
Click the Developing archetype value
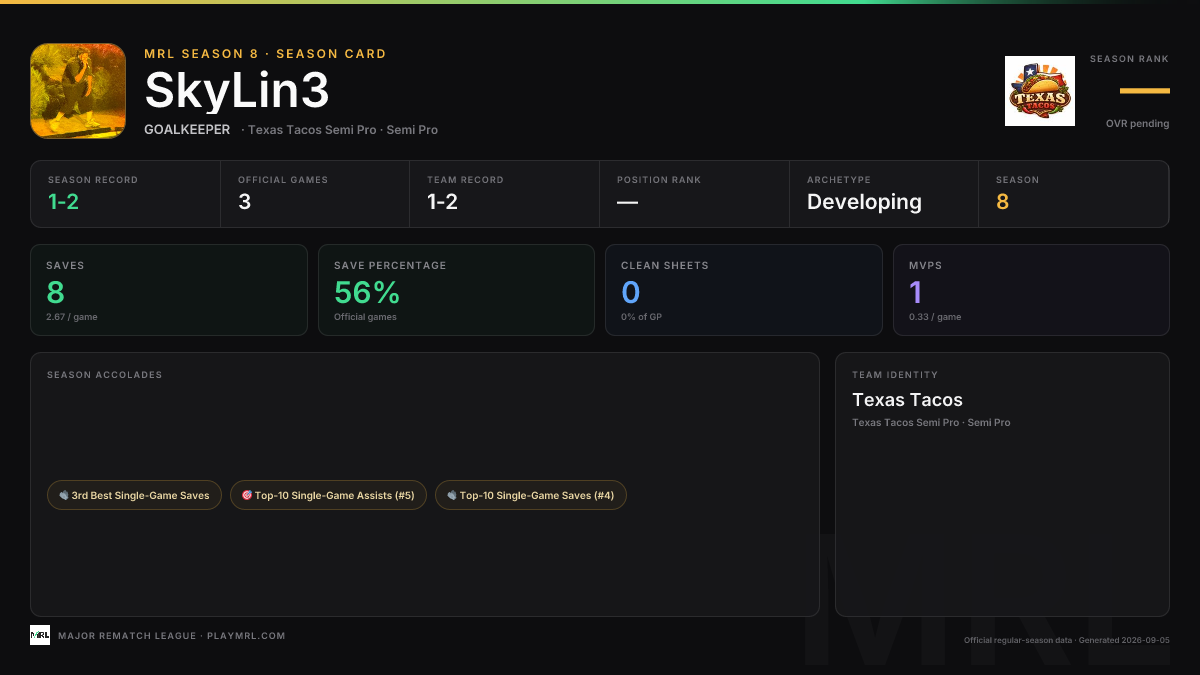[864, 202]
